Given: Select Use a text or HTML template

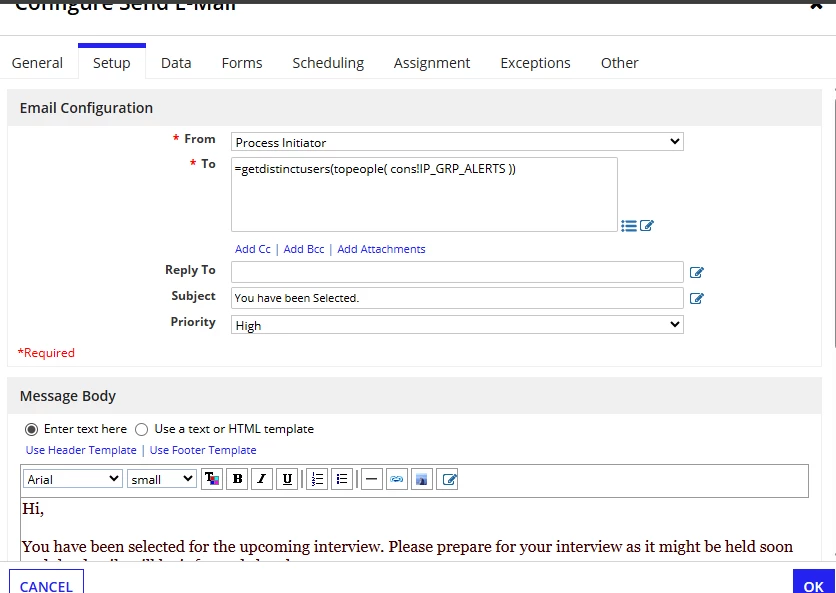Looking at the screenshot, I should tap(141, 429).
